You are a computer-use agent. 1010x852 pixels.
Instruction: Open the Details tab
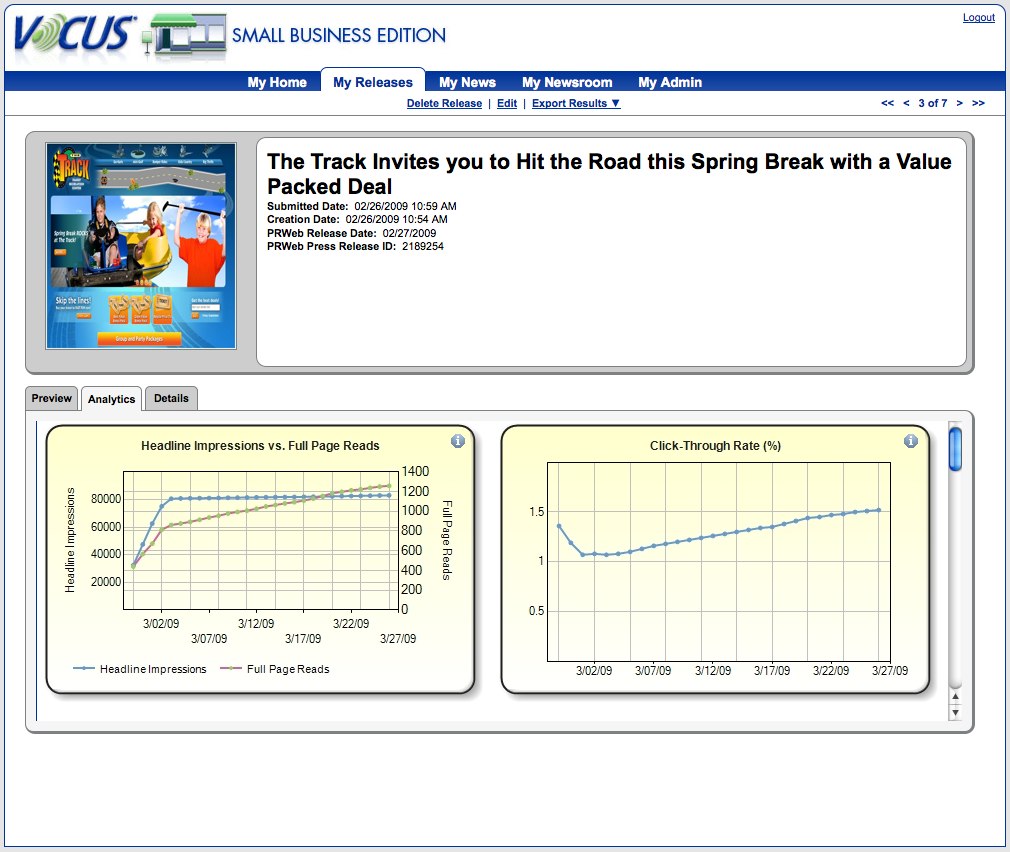(x=171, y=398)
